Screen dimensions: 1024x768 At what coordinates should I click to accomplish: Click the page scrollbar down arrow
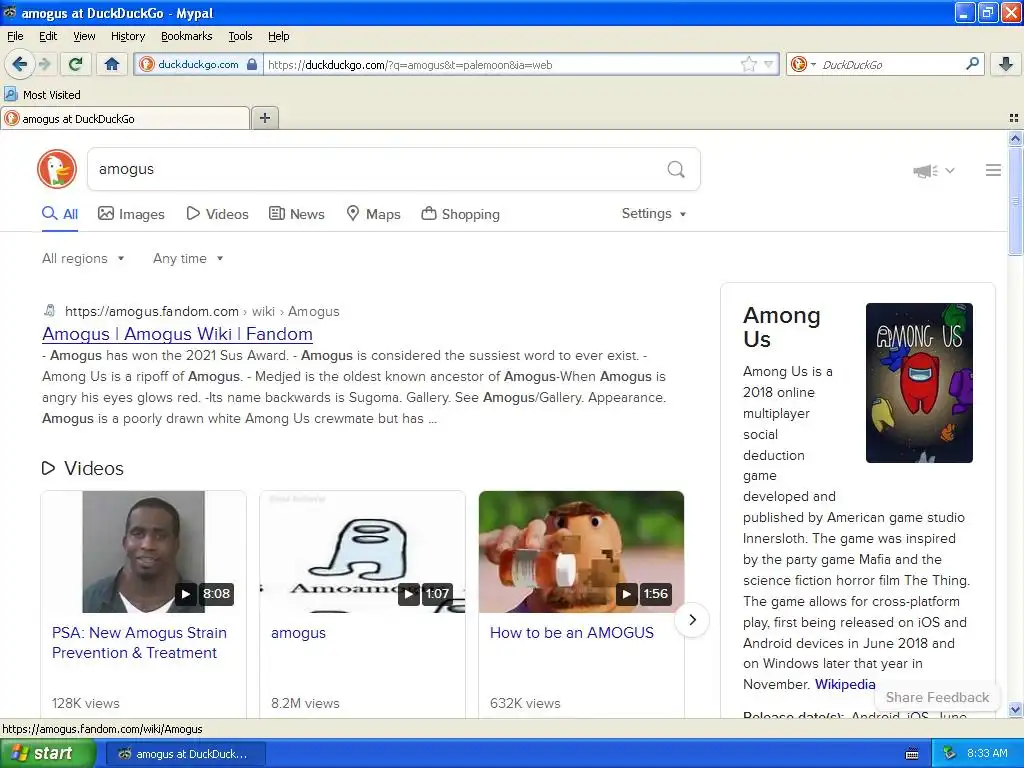(1015, 709)
